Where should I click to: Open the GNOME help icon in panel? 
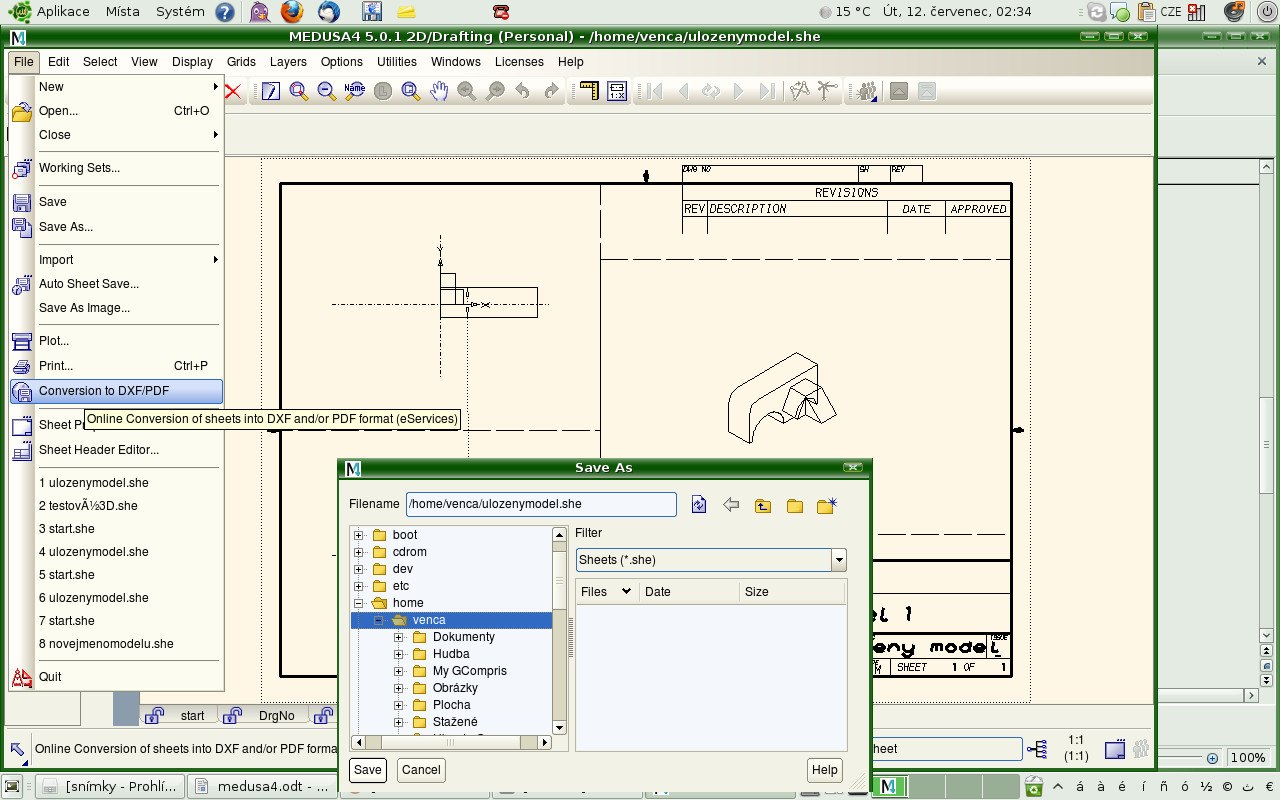coord(226,12)
